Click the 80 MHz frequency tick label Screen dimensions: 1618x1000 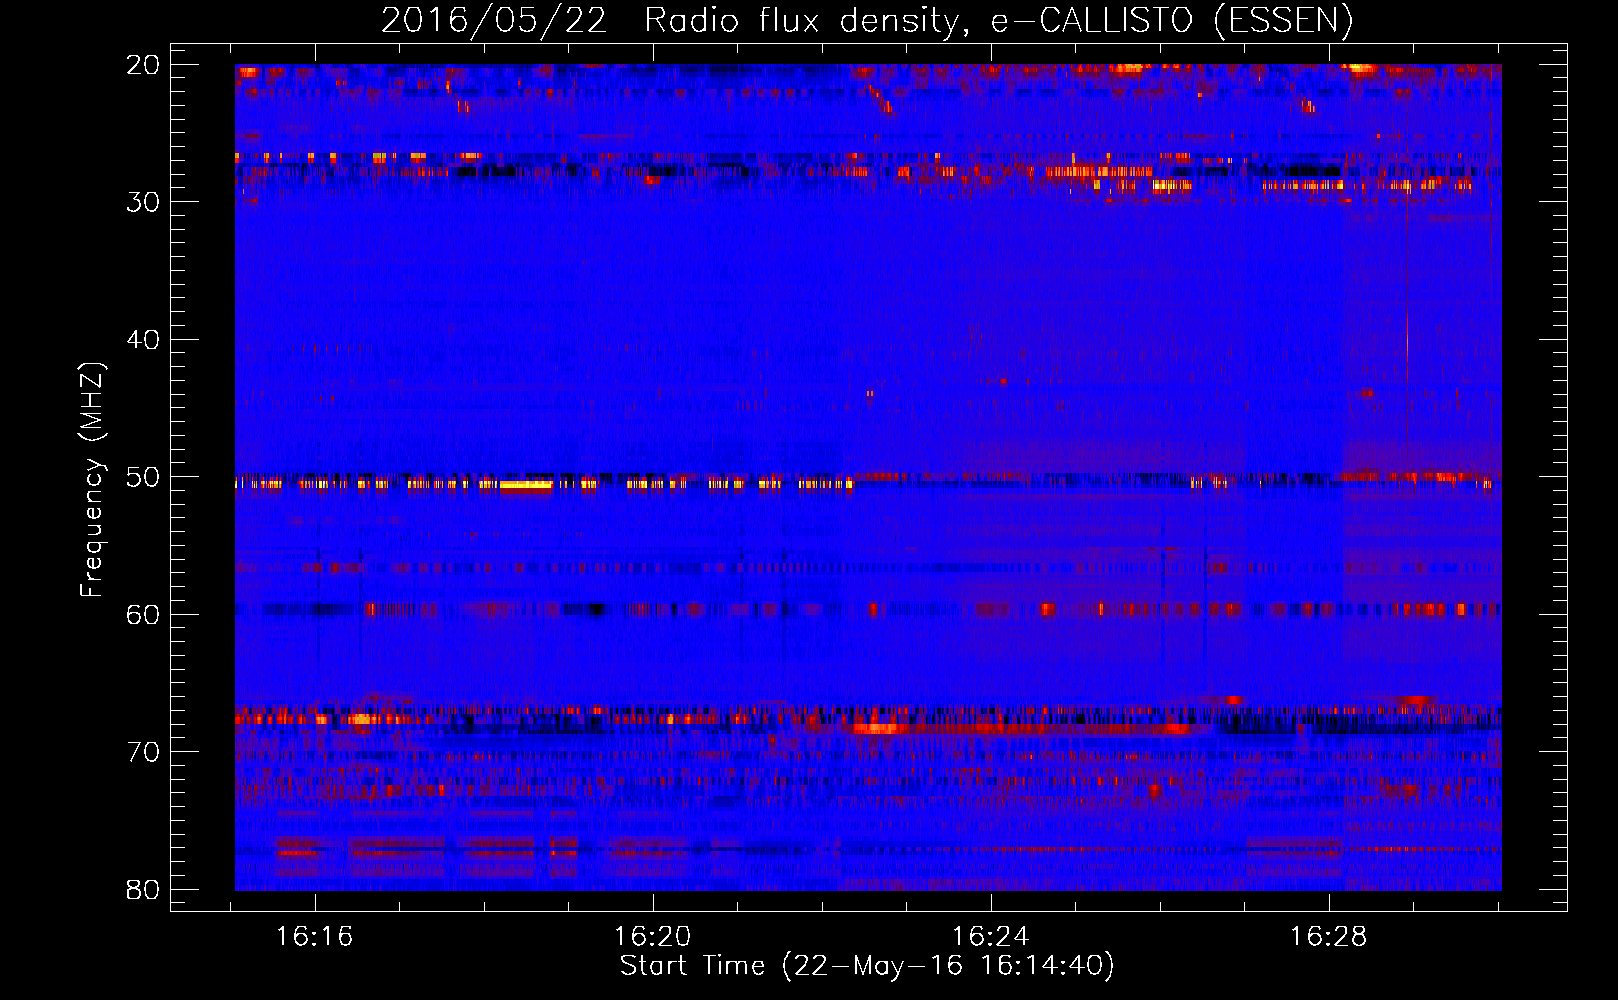tap(143, 889)
